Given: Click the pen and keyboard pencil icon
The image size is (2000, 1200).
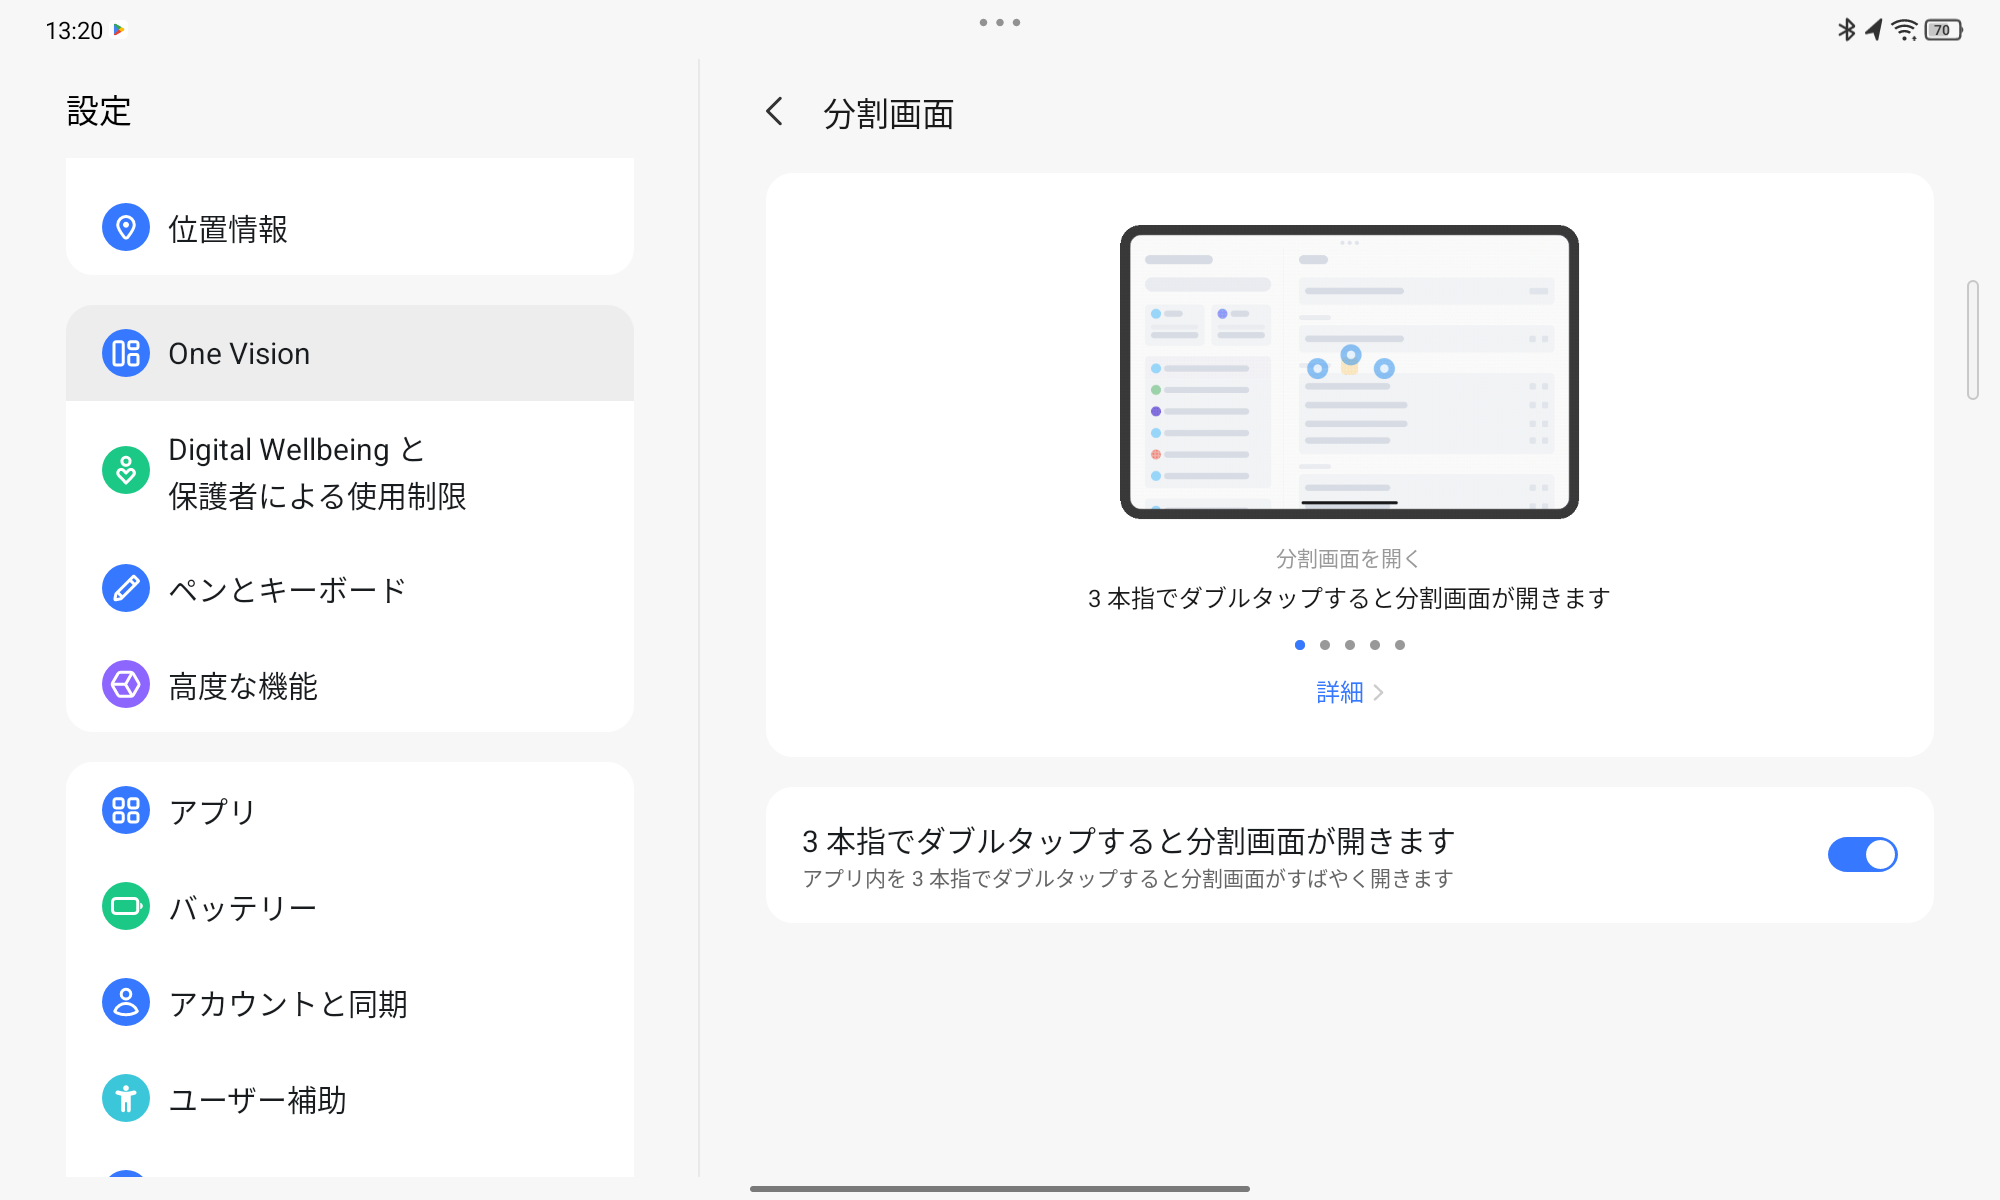Looking at the screenshot, I should tap(126, 589).
